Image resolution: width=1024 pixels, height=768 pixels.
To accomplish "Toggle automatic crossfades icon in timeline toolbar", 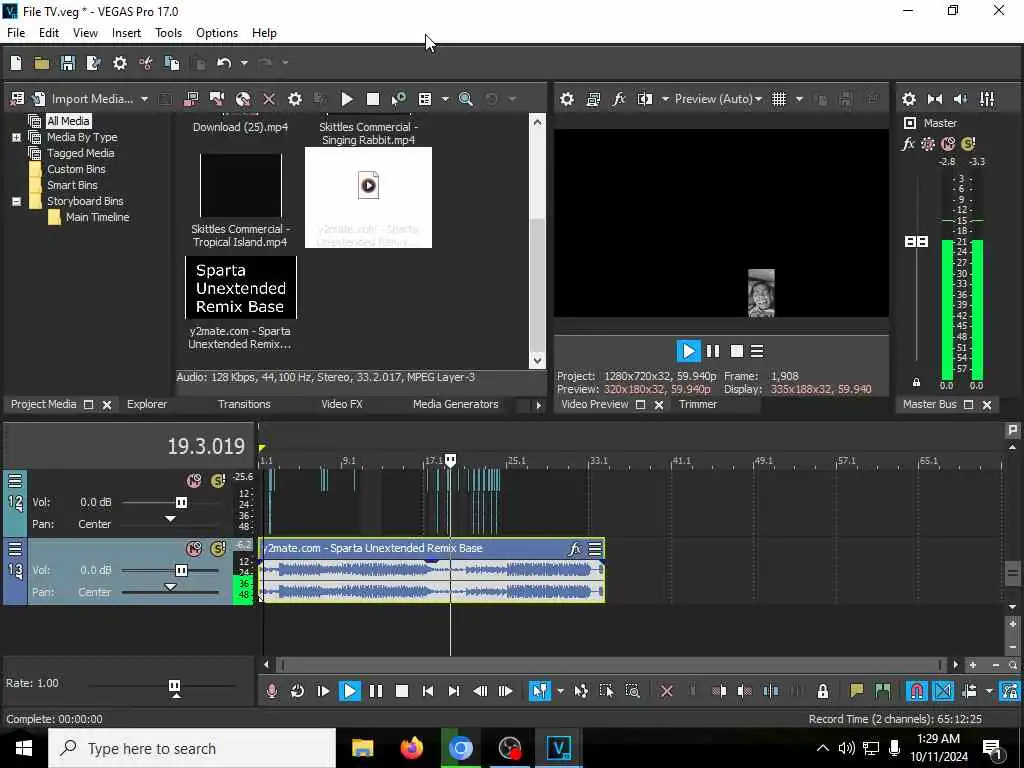I will [x=943, y=691].
